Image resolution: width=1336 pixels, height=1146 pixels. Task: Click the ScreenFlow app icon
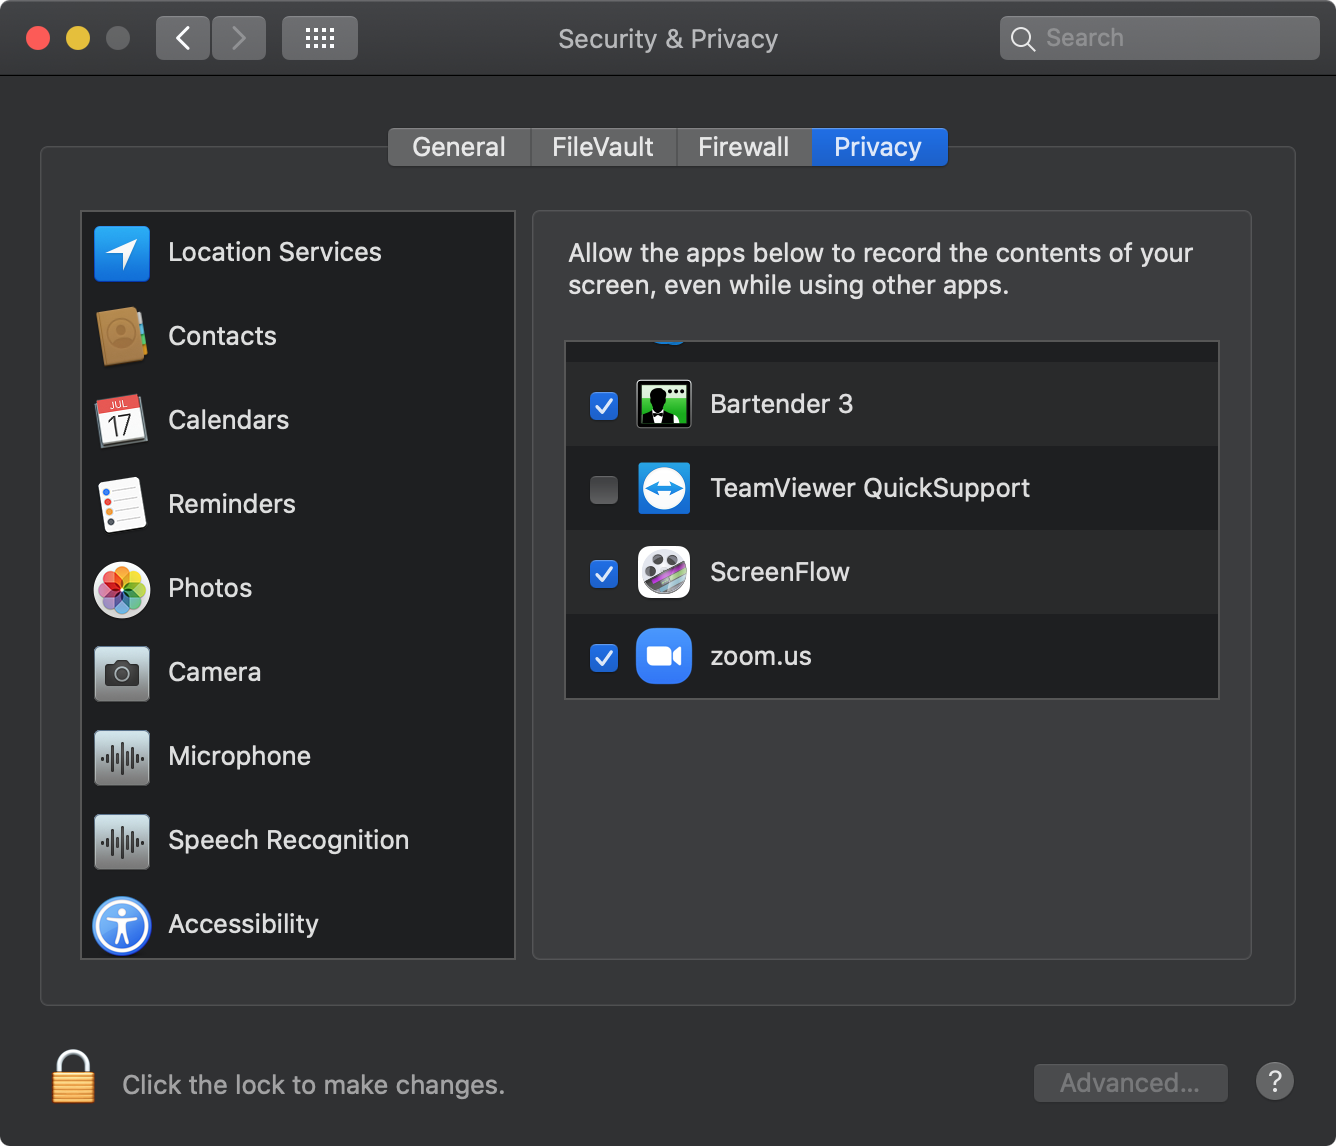click(x=664, y=572)
